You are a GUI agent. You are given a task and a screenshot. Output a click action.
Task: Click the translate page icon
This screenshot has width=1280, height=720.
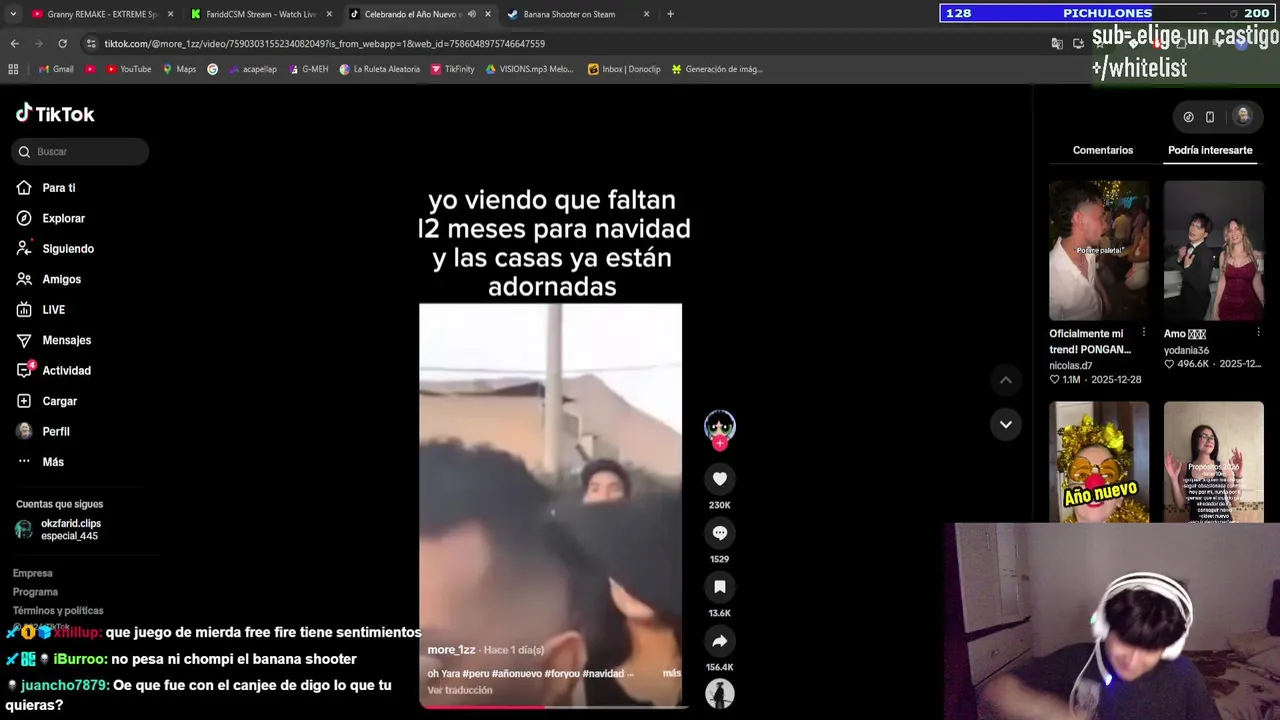(1057, 44)
